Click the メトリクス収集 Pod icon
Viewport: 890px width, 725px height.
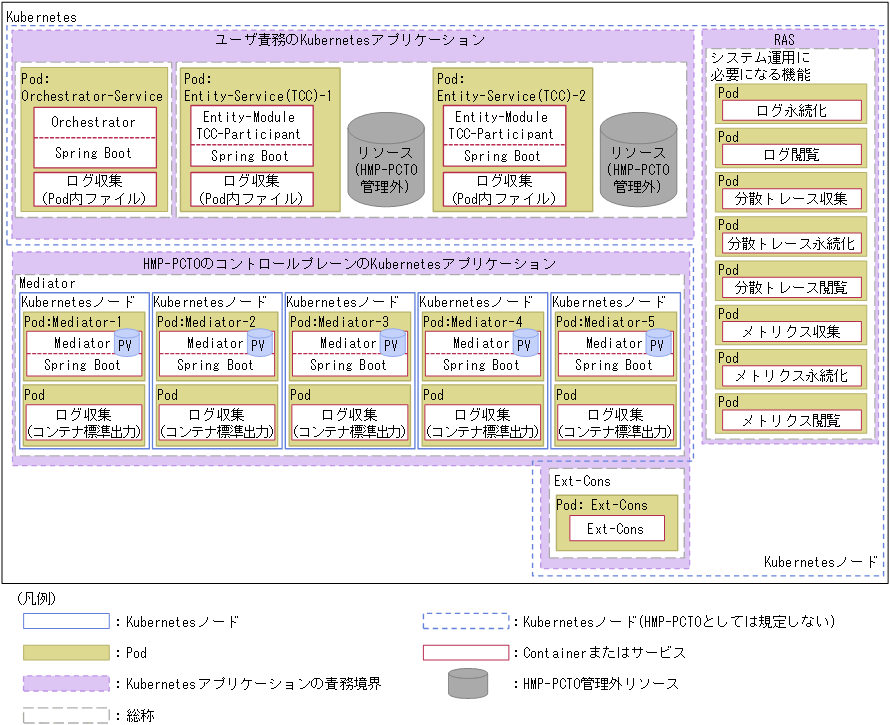792,330
